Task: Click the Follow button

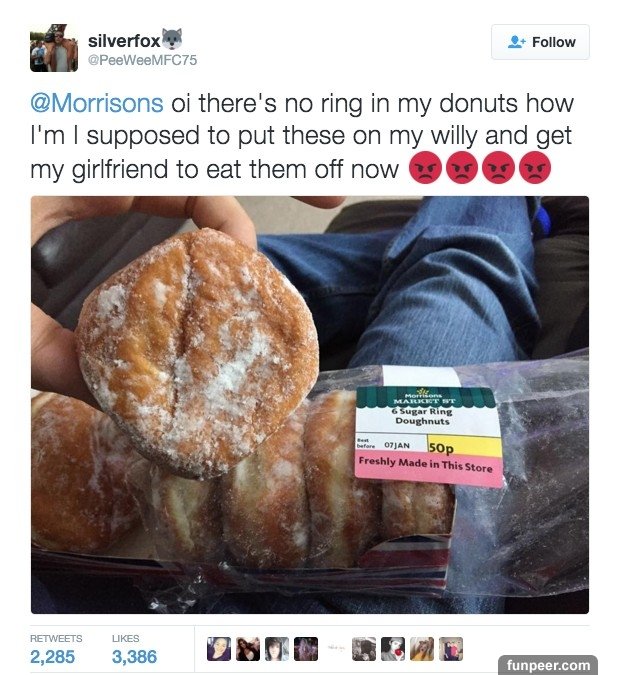Action: [540, 42]
